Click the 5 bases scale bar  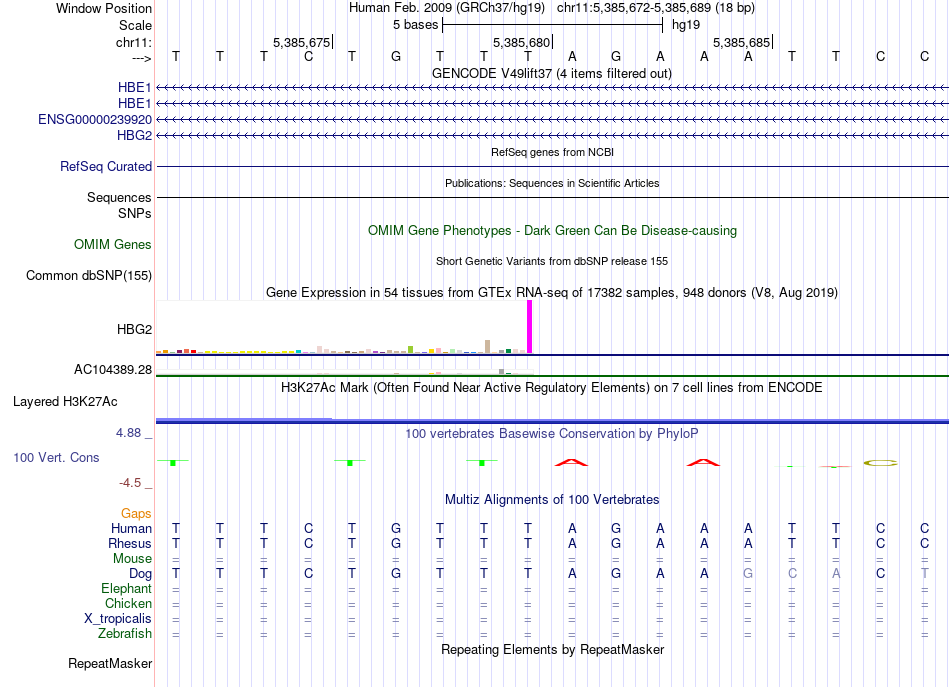point(553,25)
